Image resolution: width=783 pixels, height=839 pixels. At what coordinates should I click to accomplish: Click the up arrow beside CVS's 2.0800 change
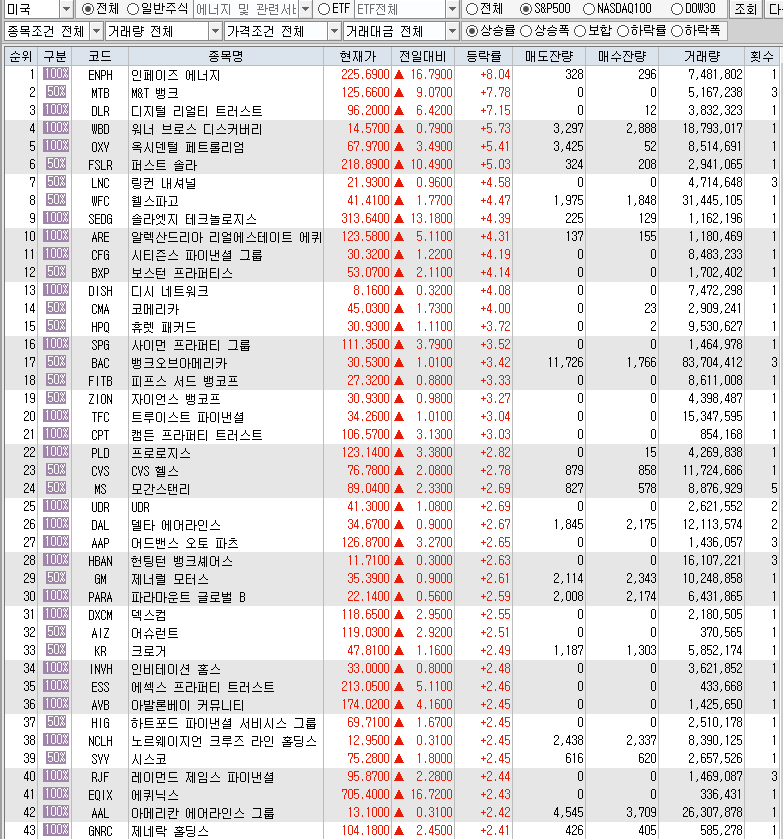coord(399,471)
